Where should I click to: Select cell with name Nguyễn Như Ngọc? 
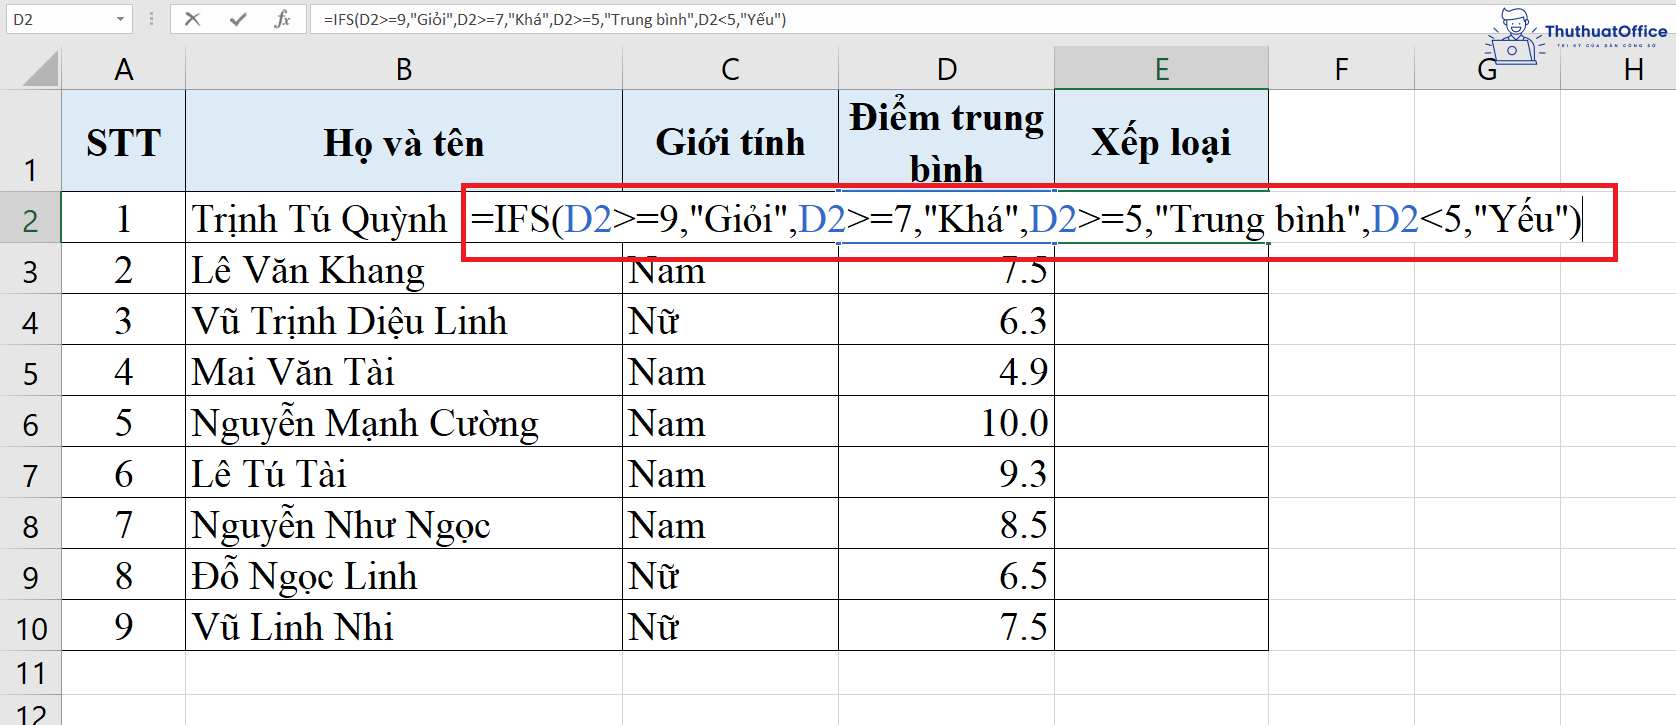pos(404,524)
